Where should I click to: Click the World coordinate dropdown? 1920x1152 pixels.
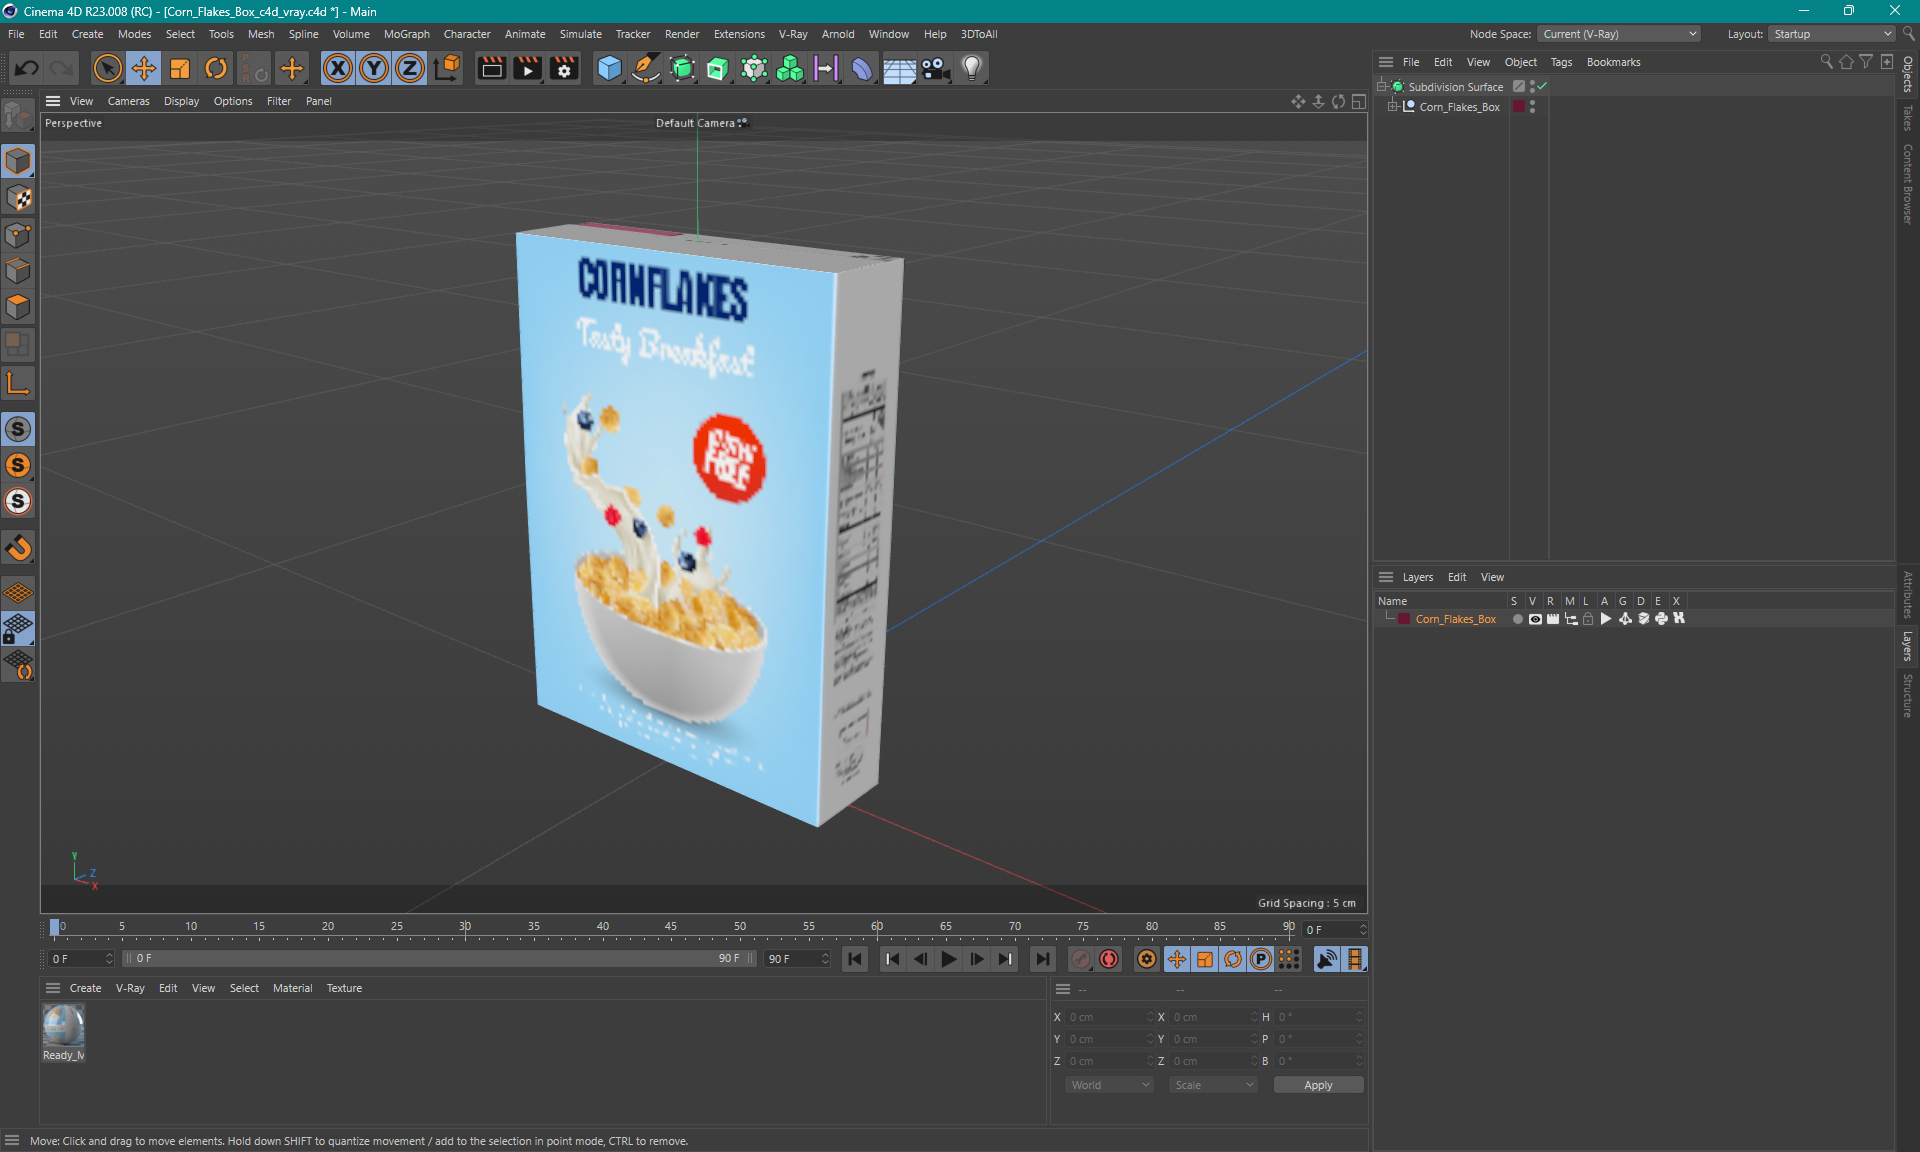1108,1085
